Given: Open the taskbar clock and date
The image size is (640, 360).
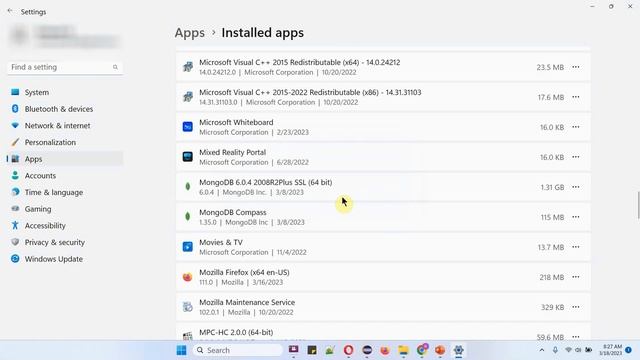Looking at the screenshot, I should pyautogui.click(x=611, y=350).
